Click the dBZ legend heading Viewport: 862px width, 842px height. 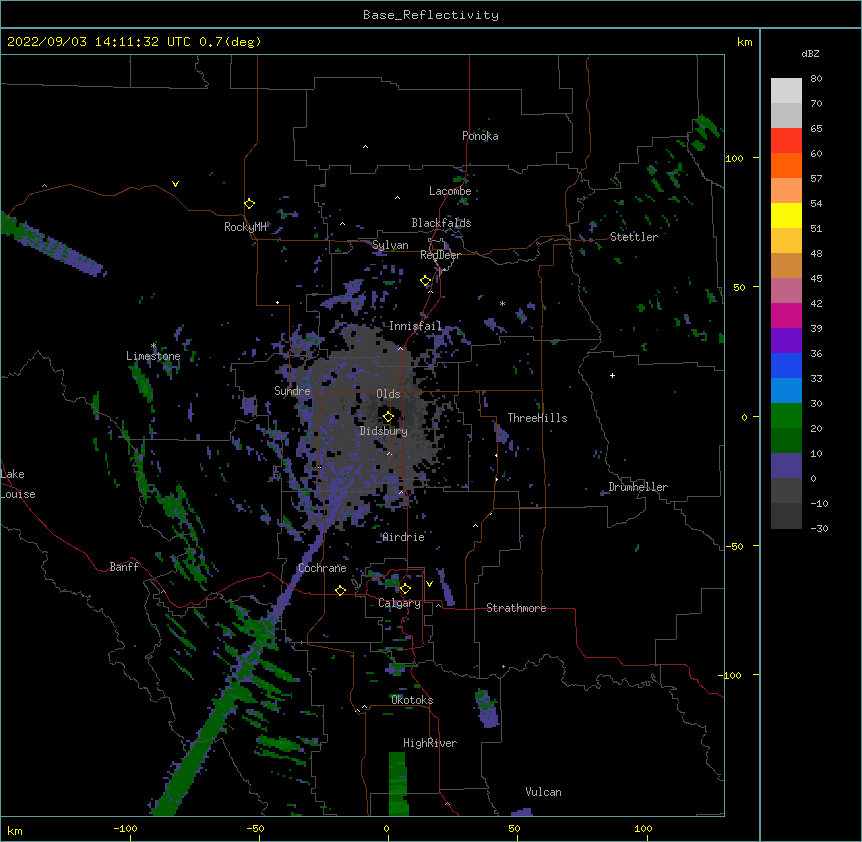pos(810,54)
